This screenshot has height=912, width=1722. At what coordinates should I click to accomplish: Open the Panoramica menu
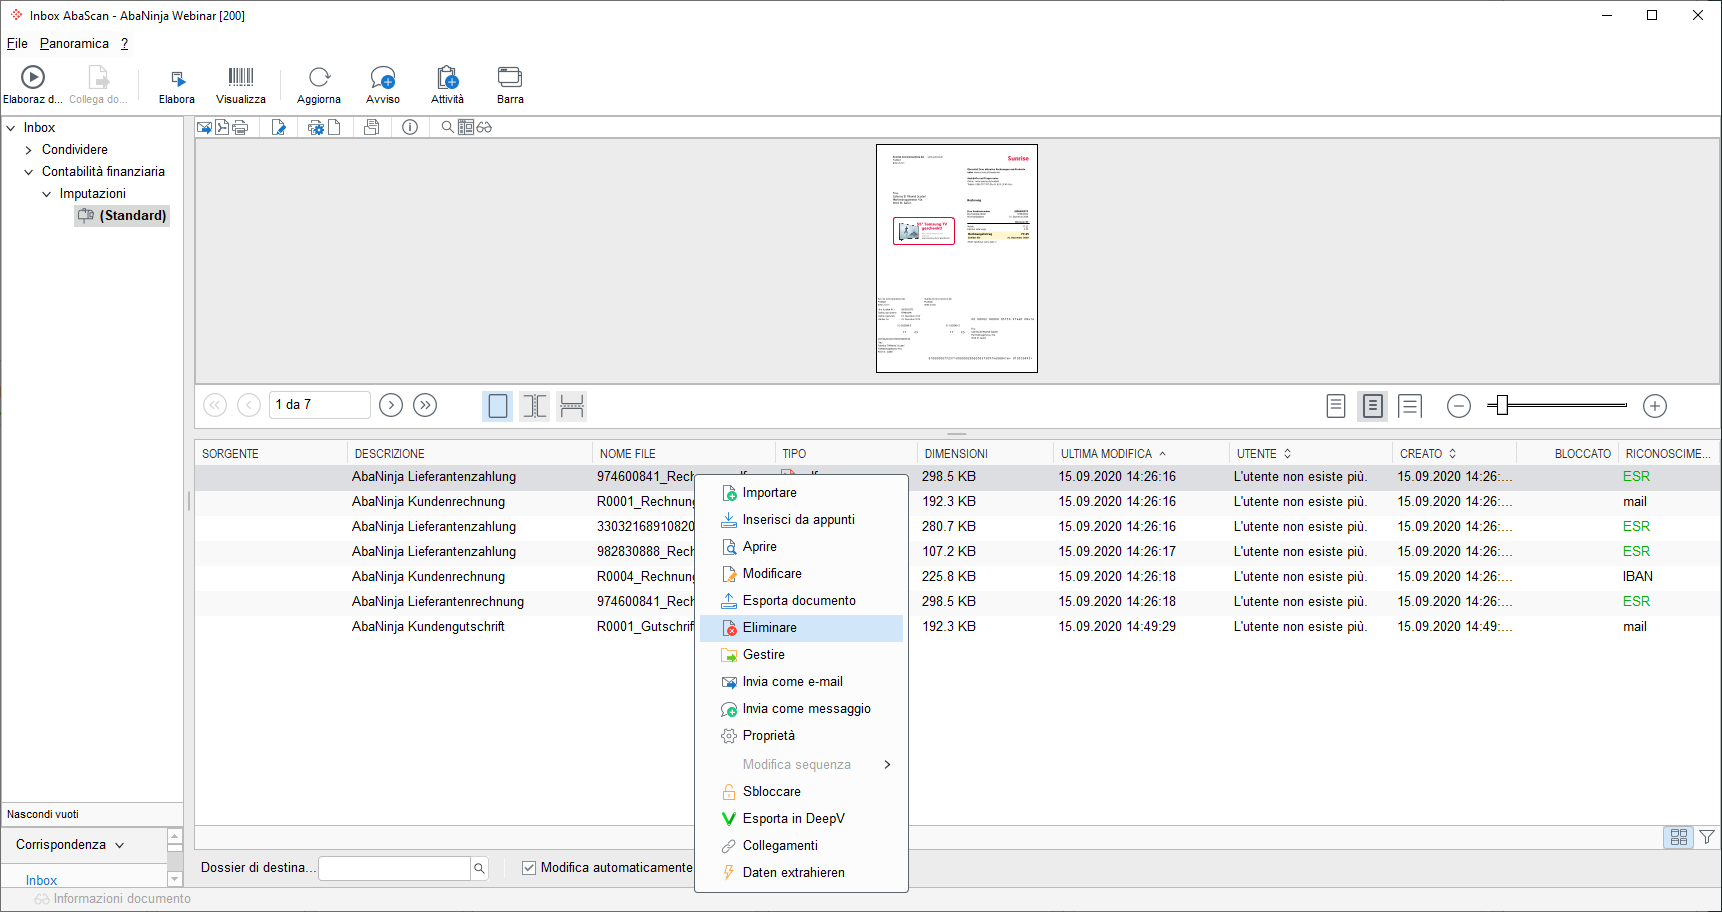[x=74, y=43]
